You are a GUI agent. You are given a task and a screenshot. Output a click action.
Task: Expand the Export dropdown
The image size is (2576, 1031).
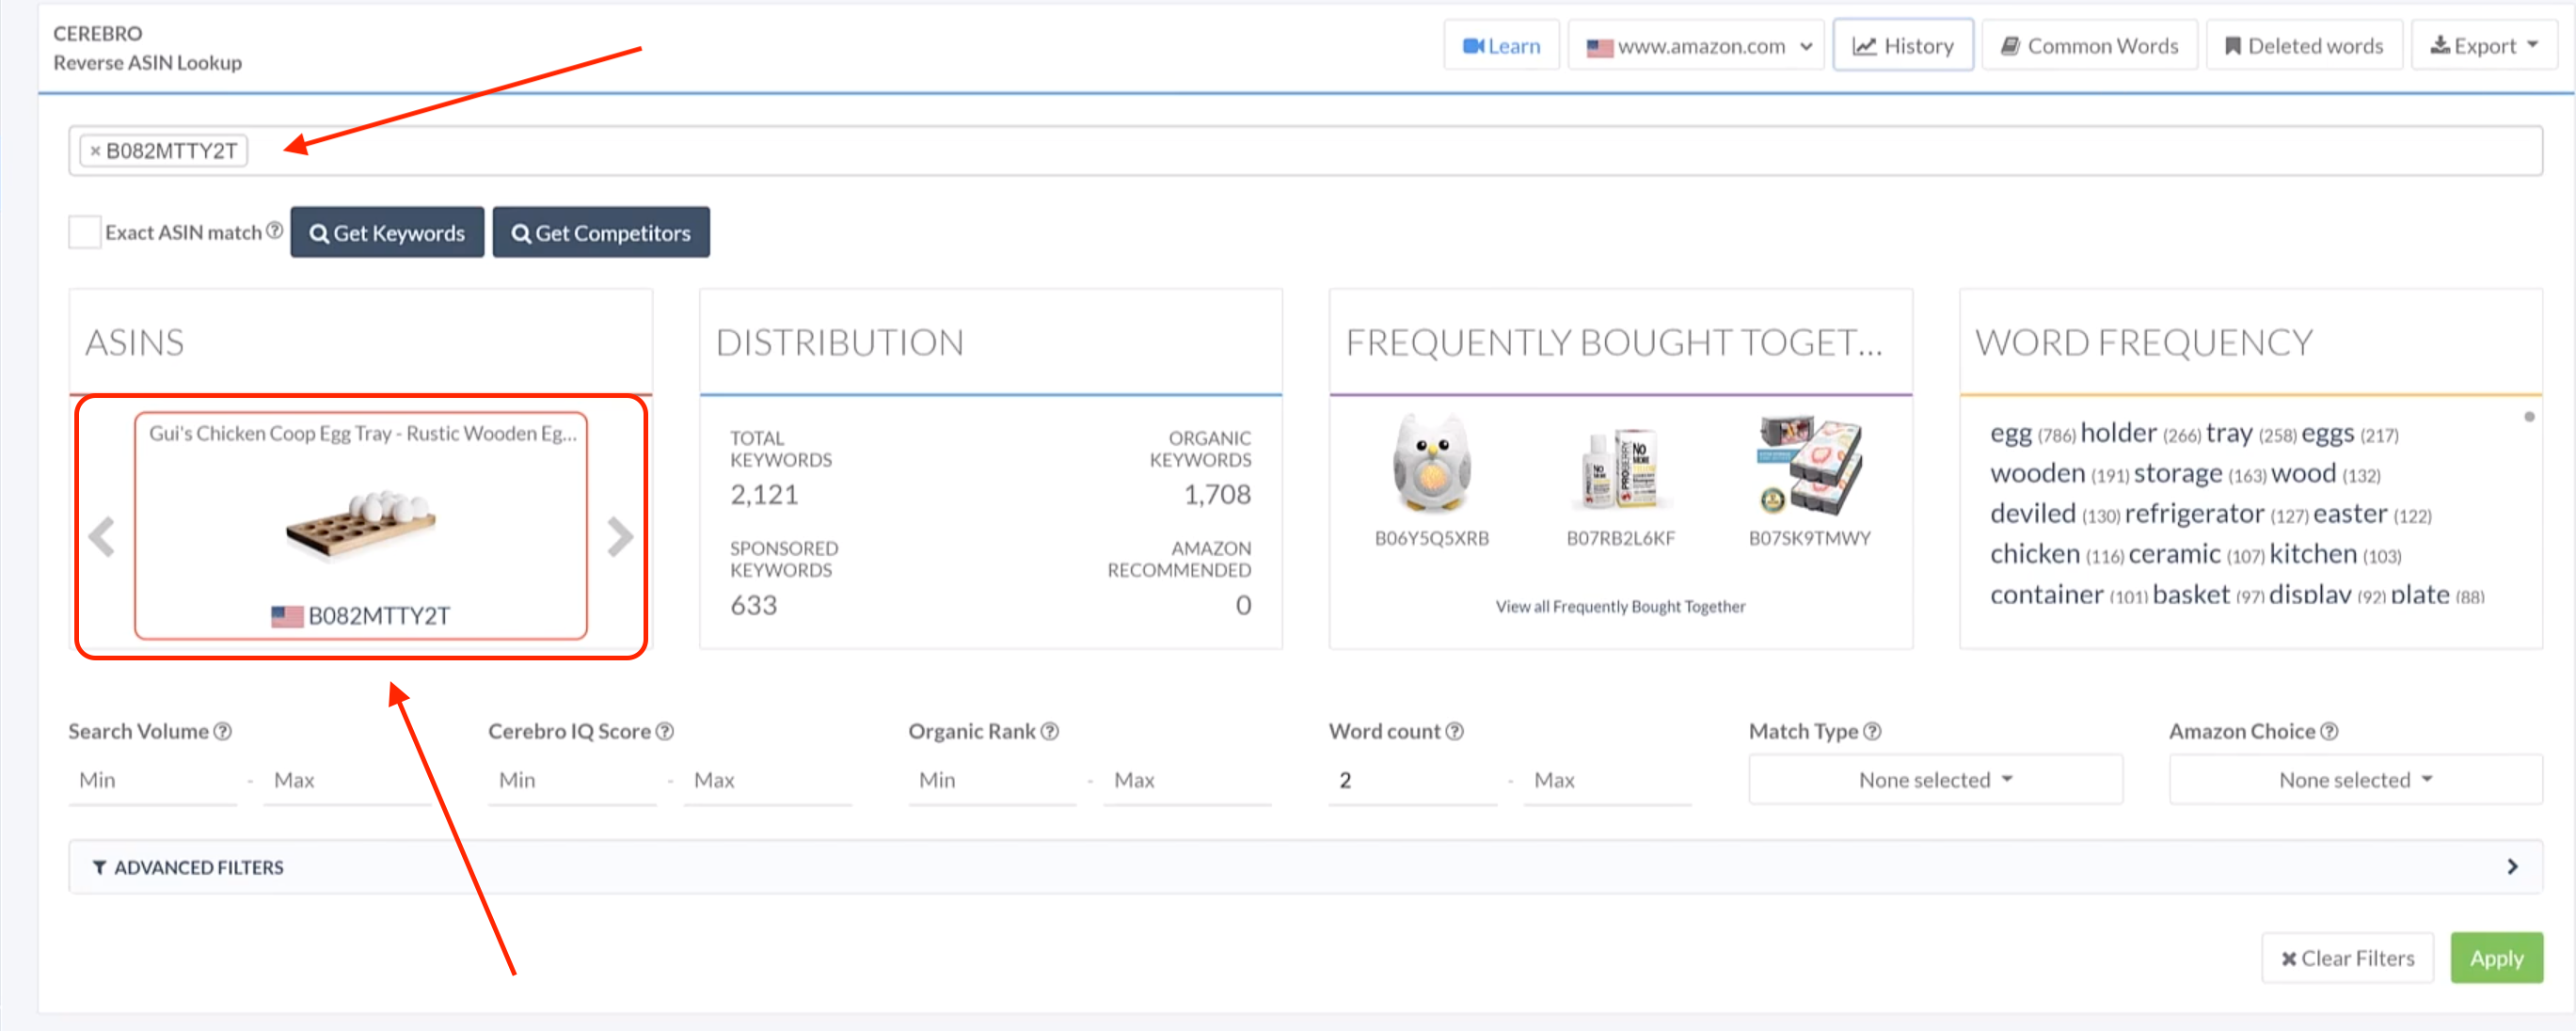point(2483,46)
